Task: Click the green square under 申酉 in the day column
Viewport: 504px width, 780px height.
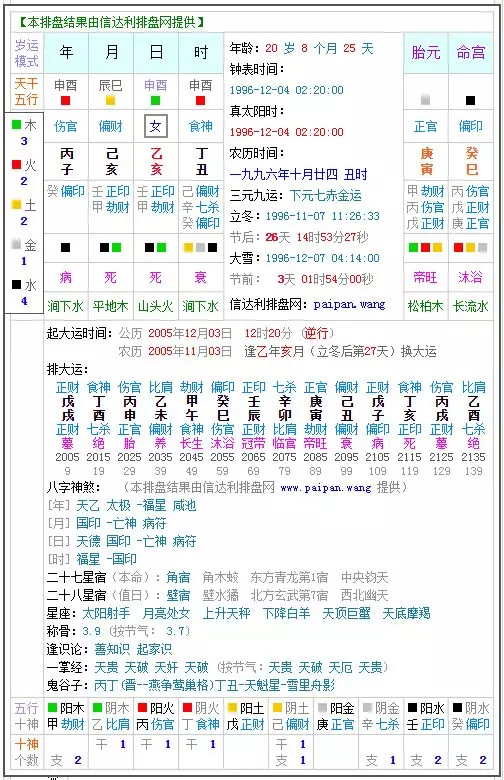Action: 155,100
